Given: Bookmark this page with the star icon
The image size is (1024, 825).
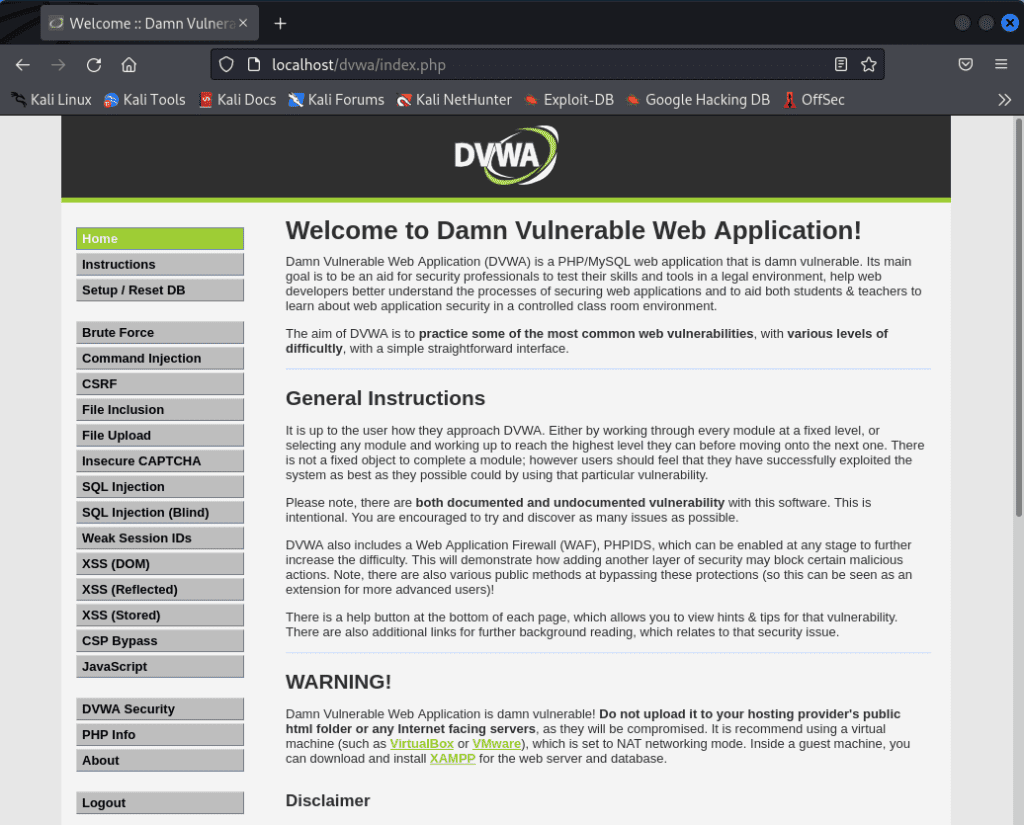Looking at the screenshot, I should tap(869, 64).
